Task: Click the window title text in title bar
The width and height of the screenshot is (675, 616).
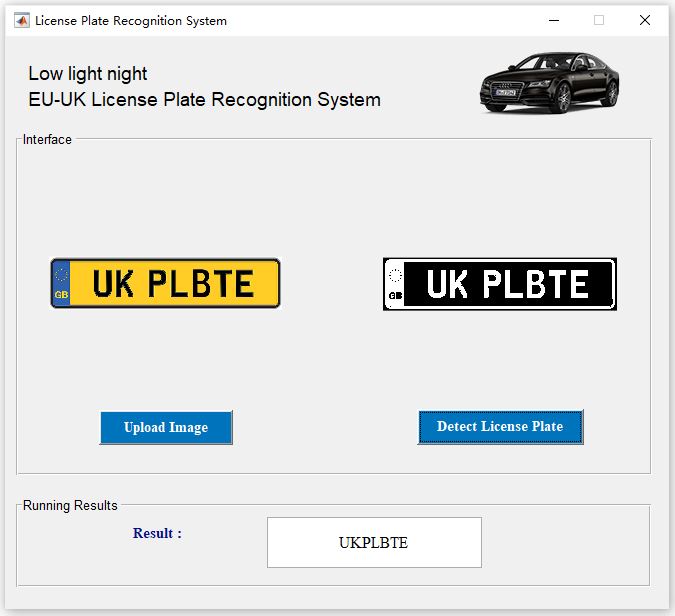Action: (131, 21)
